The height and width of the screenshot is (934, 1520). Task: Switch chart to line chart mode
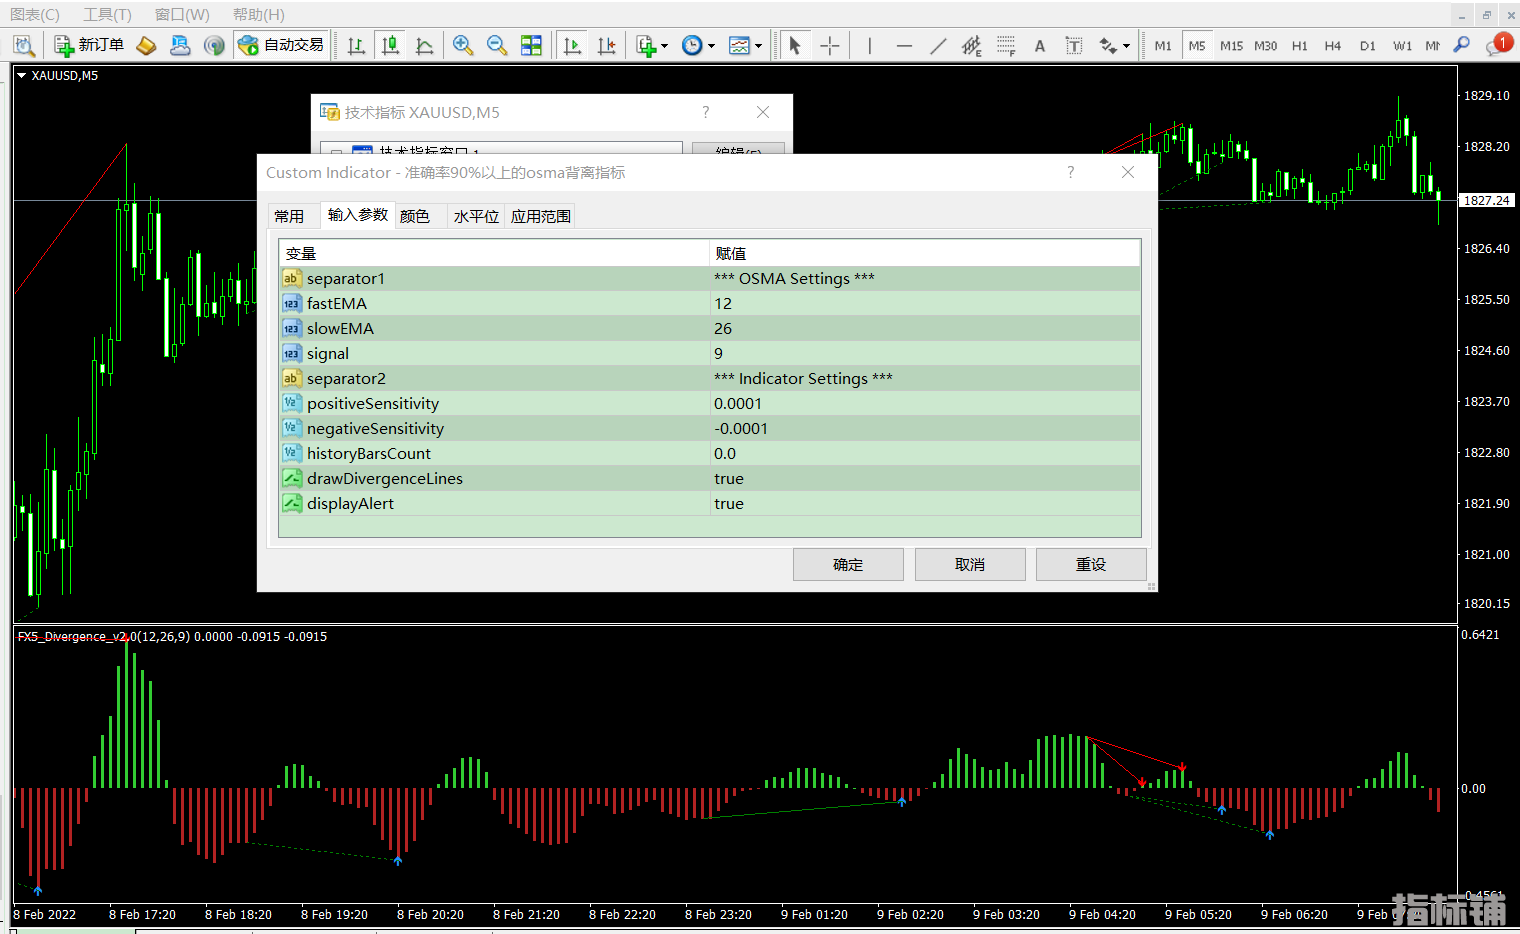pyautogui.click(x=424, y=45)
